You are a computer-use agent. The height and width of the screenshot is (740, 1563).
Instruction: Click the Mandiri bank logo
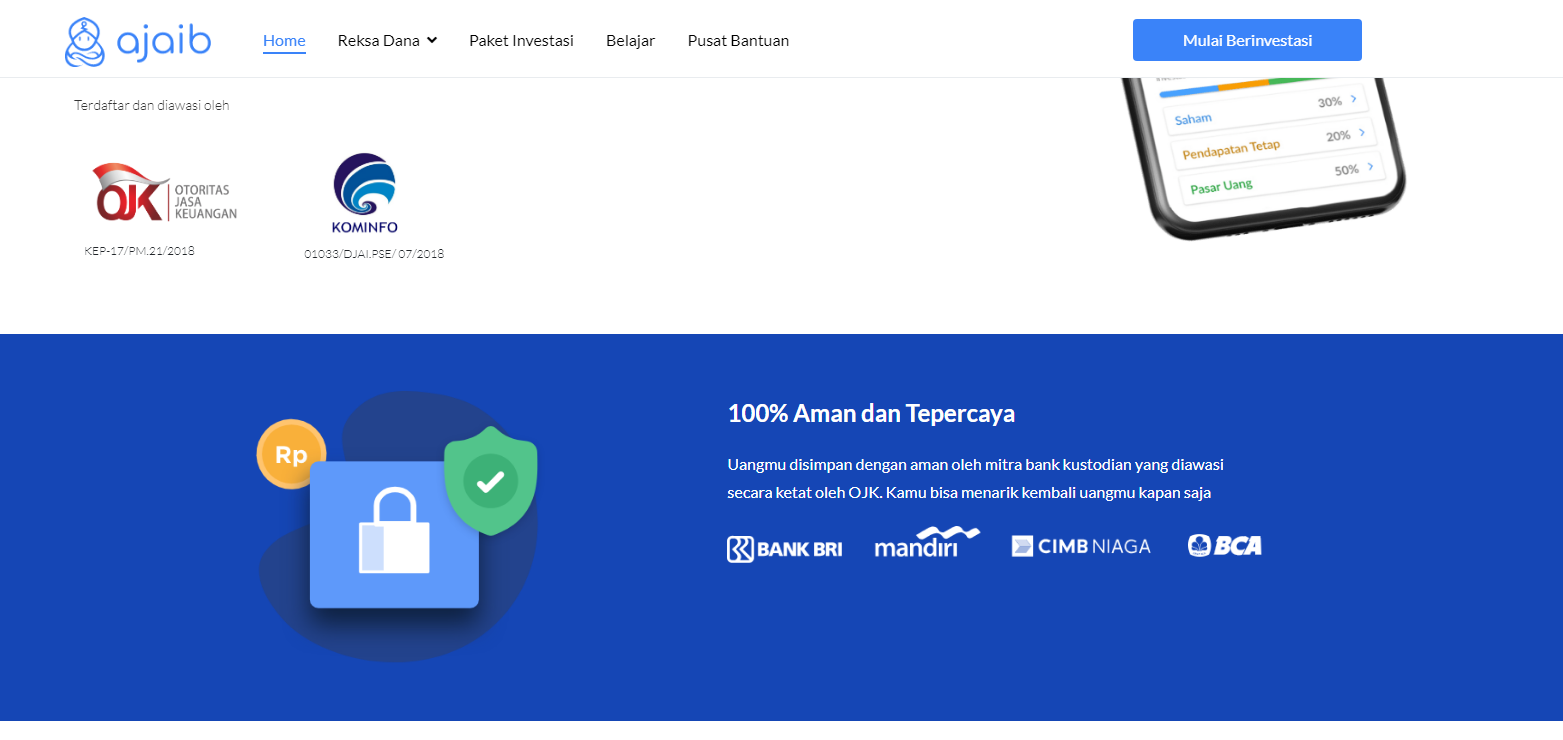[x=926, y=542]
